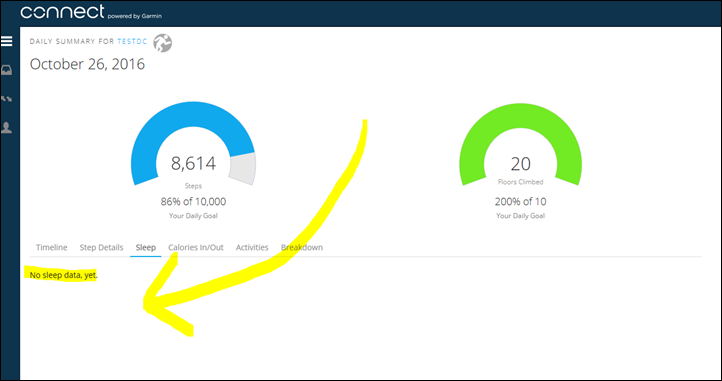Click the 8,614 steps count
The width and height of the screenshot is (722, 381).
(x=193, y=163)
